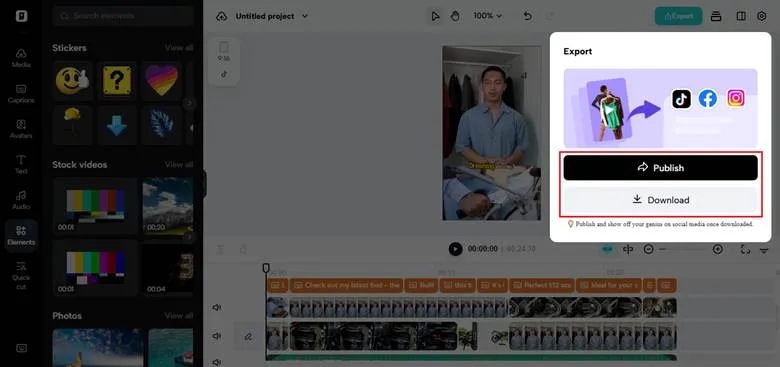Image resolution: width=780 pixels, height=367 pixels.
Task: Click the cloud save icon beside project name
Action: (x=221, y=16)
